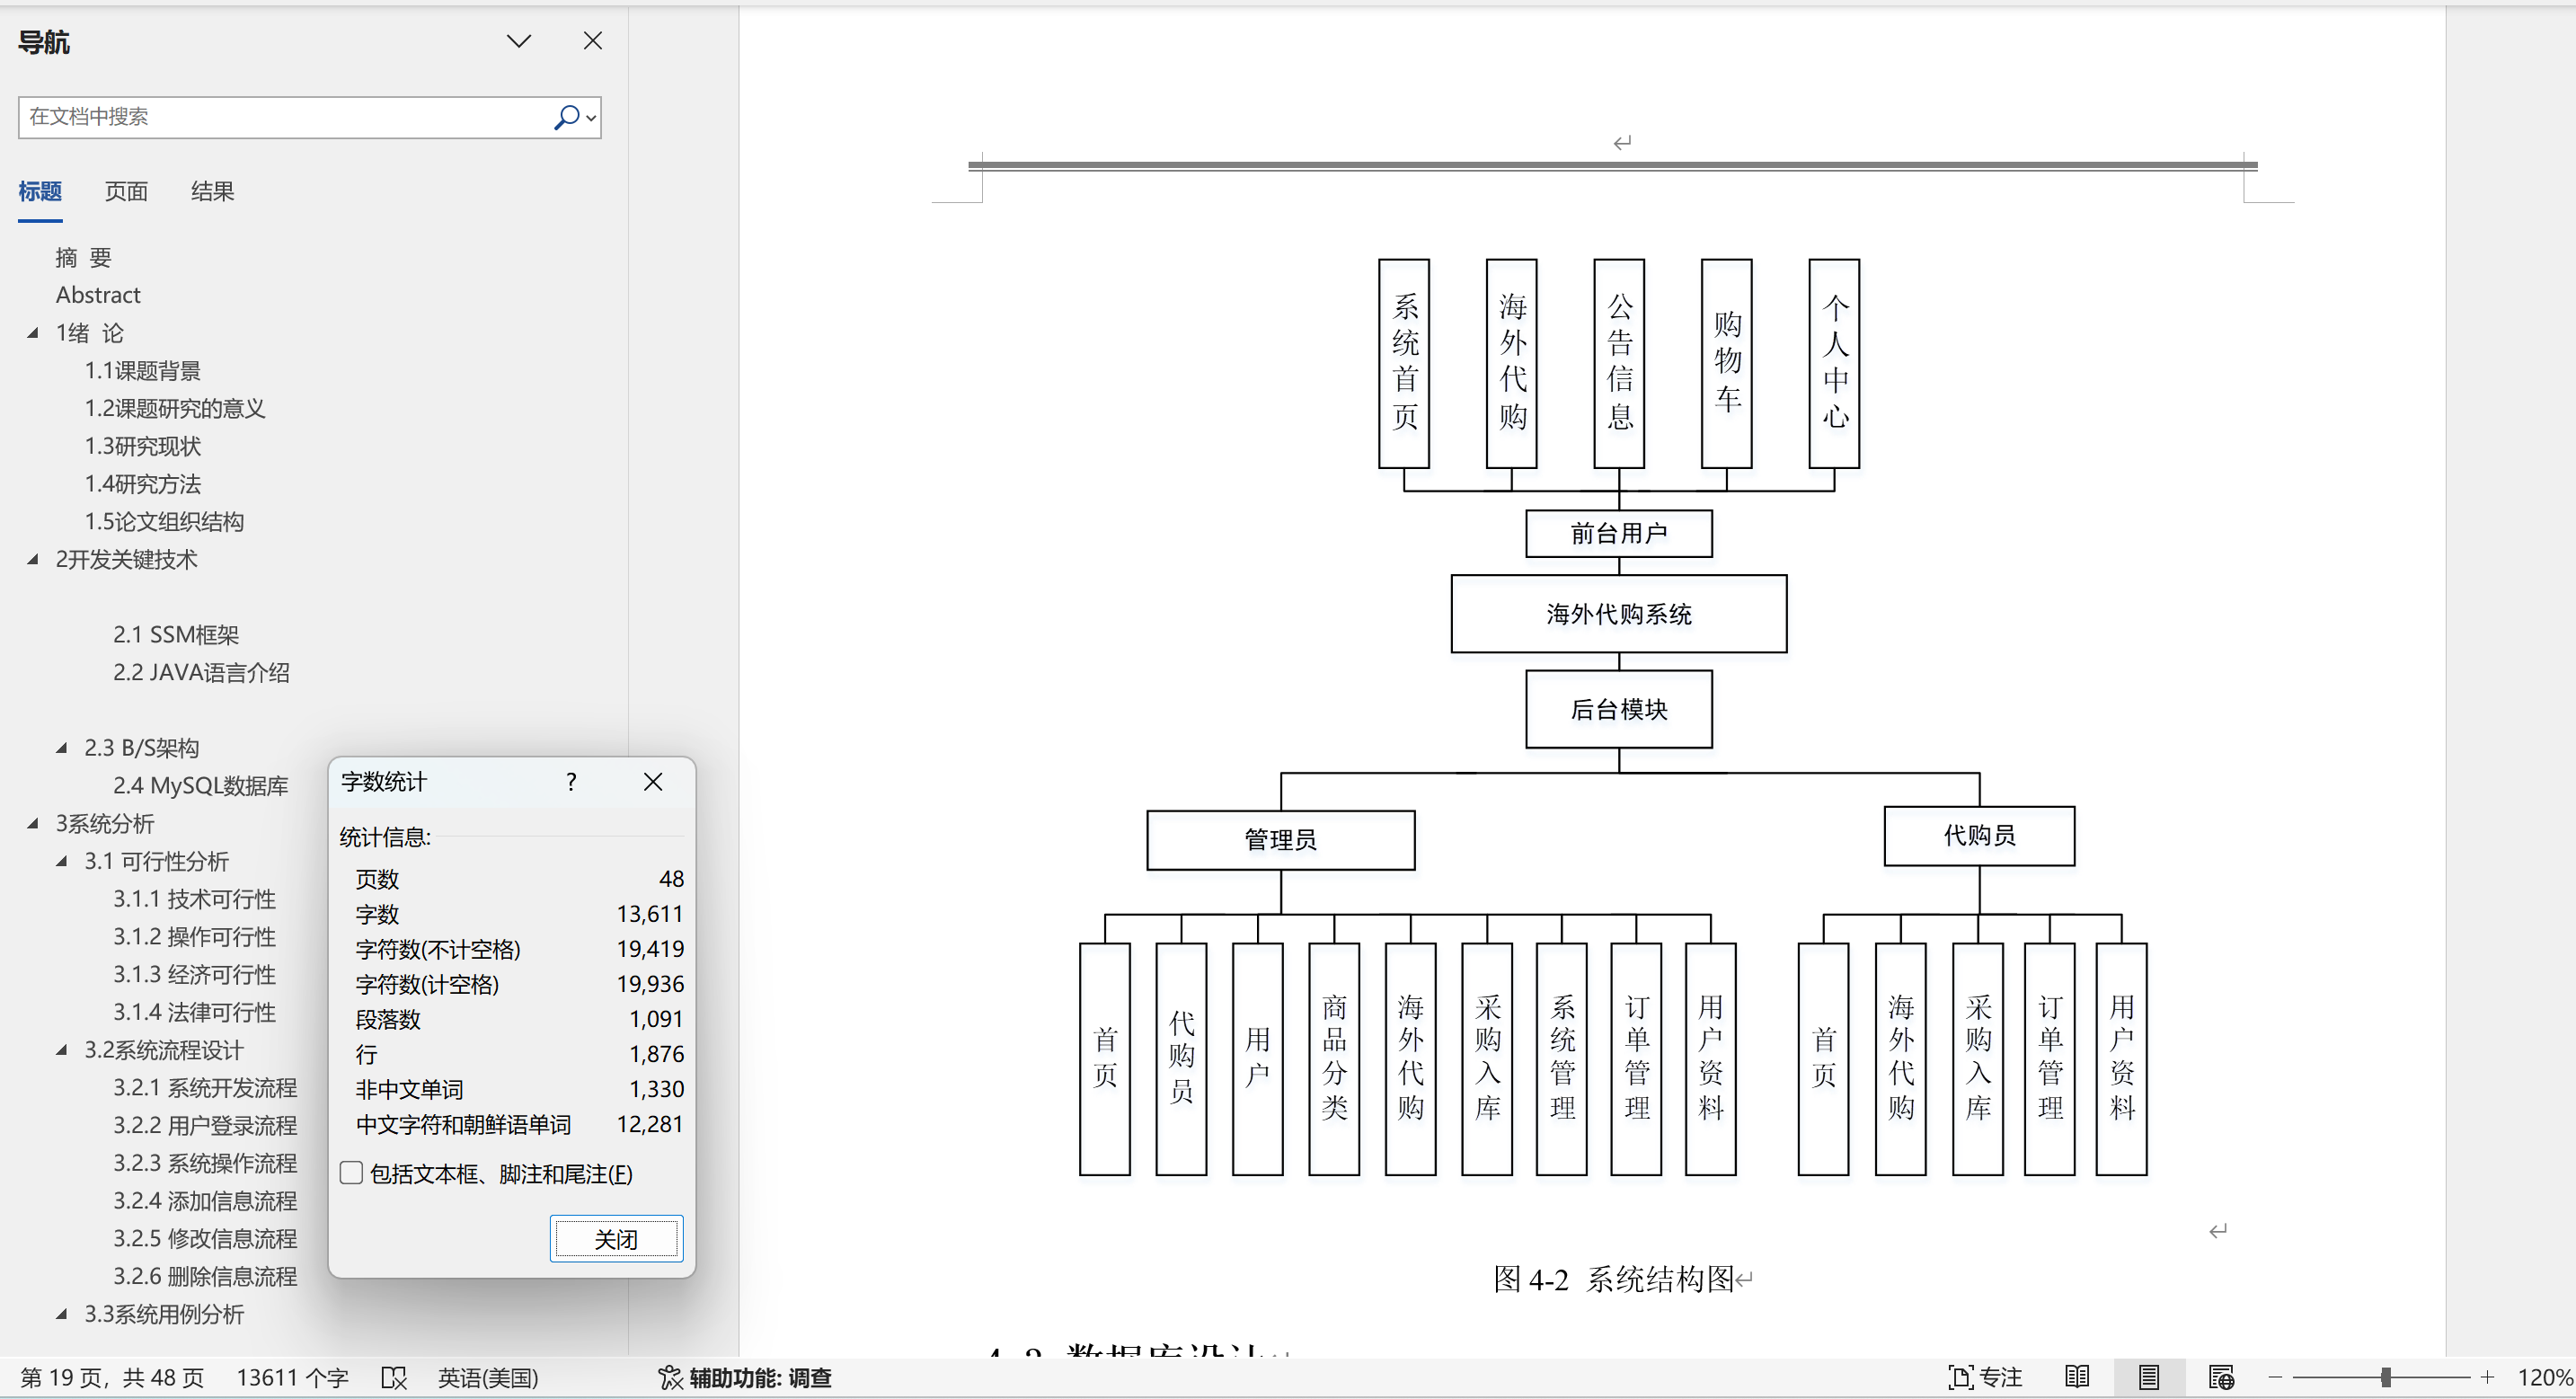Viewport: 2576px width, 1399px height.
Task: Switch to read mode view
Action: [x=2077, y=1378]
